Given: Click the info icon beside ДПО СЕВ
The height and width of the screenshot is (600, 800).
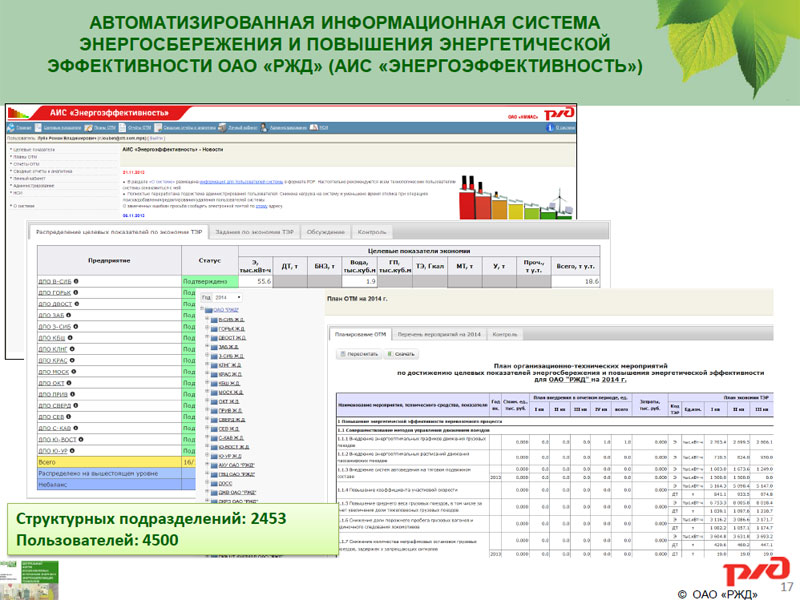Looking at the screenshot, I should 68,416.
